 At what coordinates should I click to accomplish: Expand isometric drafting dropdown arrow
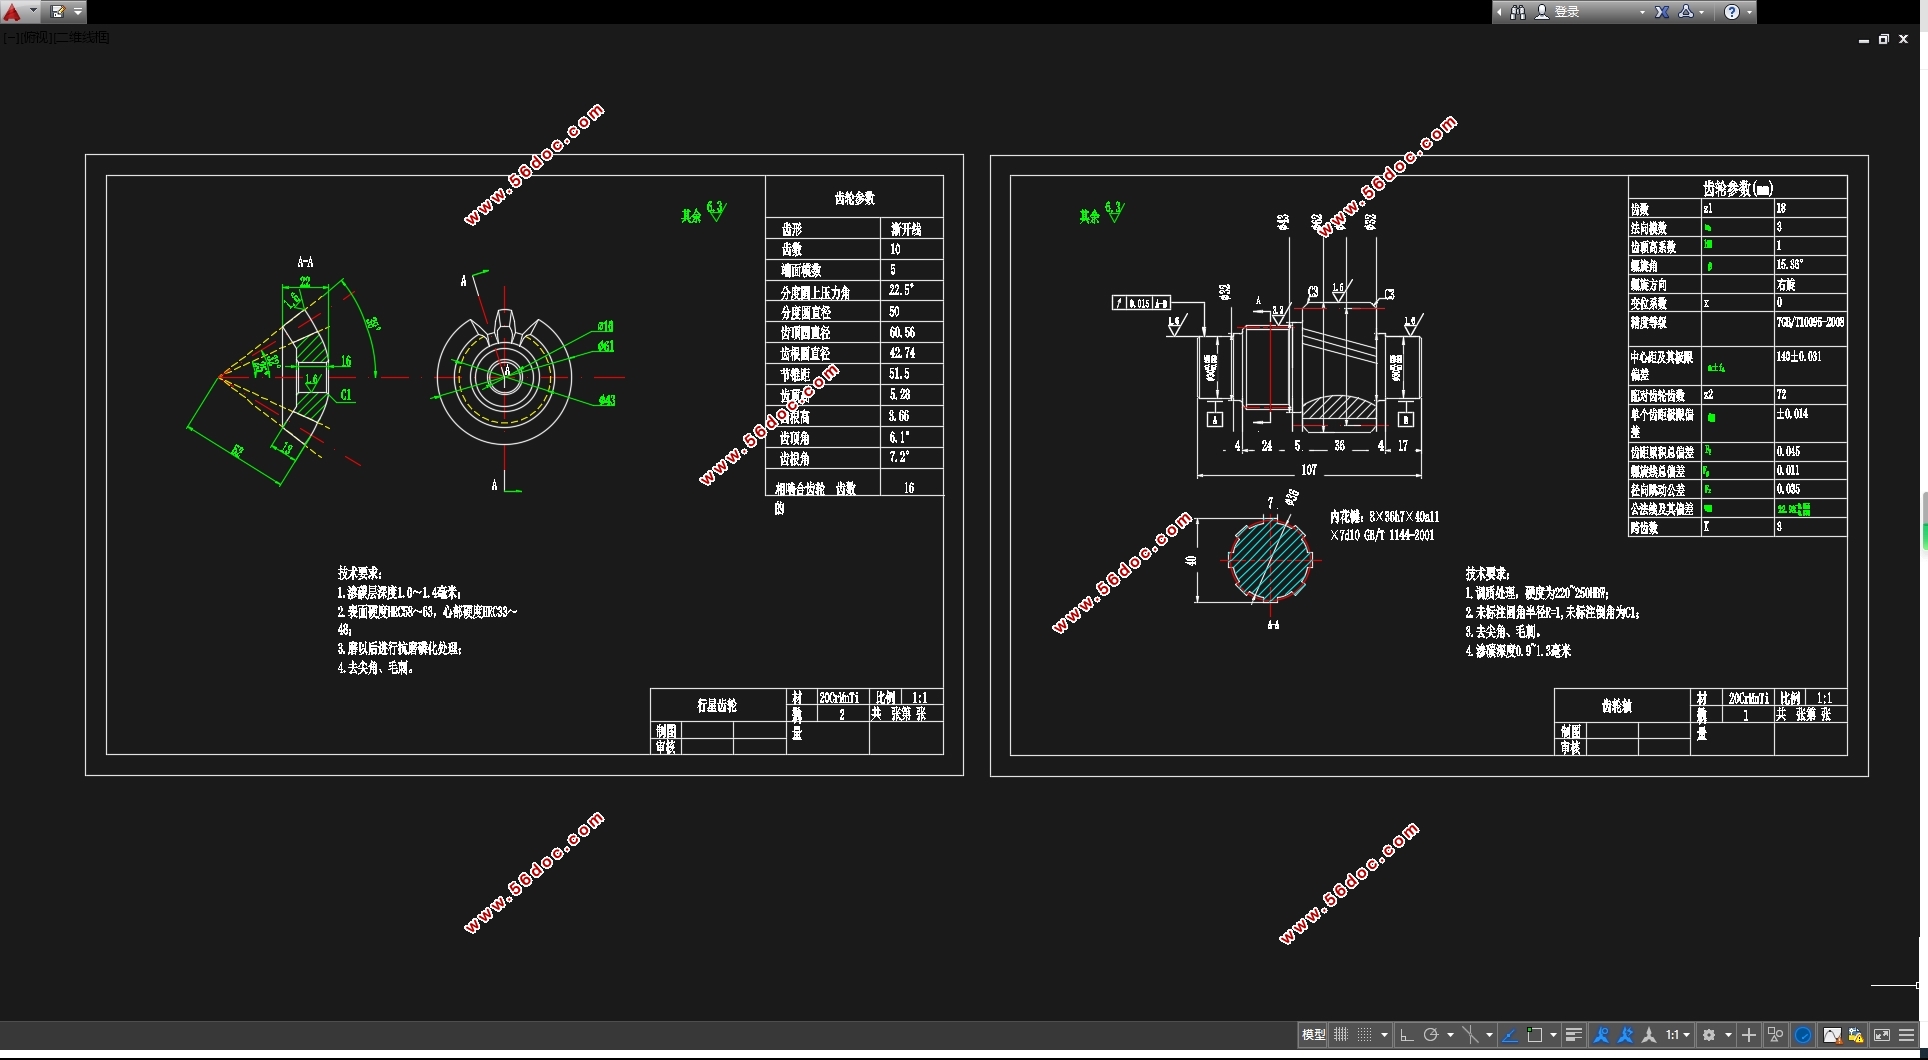(1490, 1035)
